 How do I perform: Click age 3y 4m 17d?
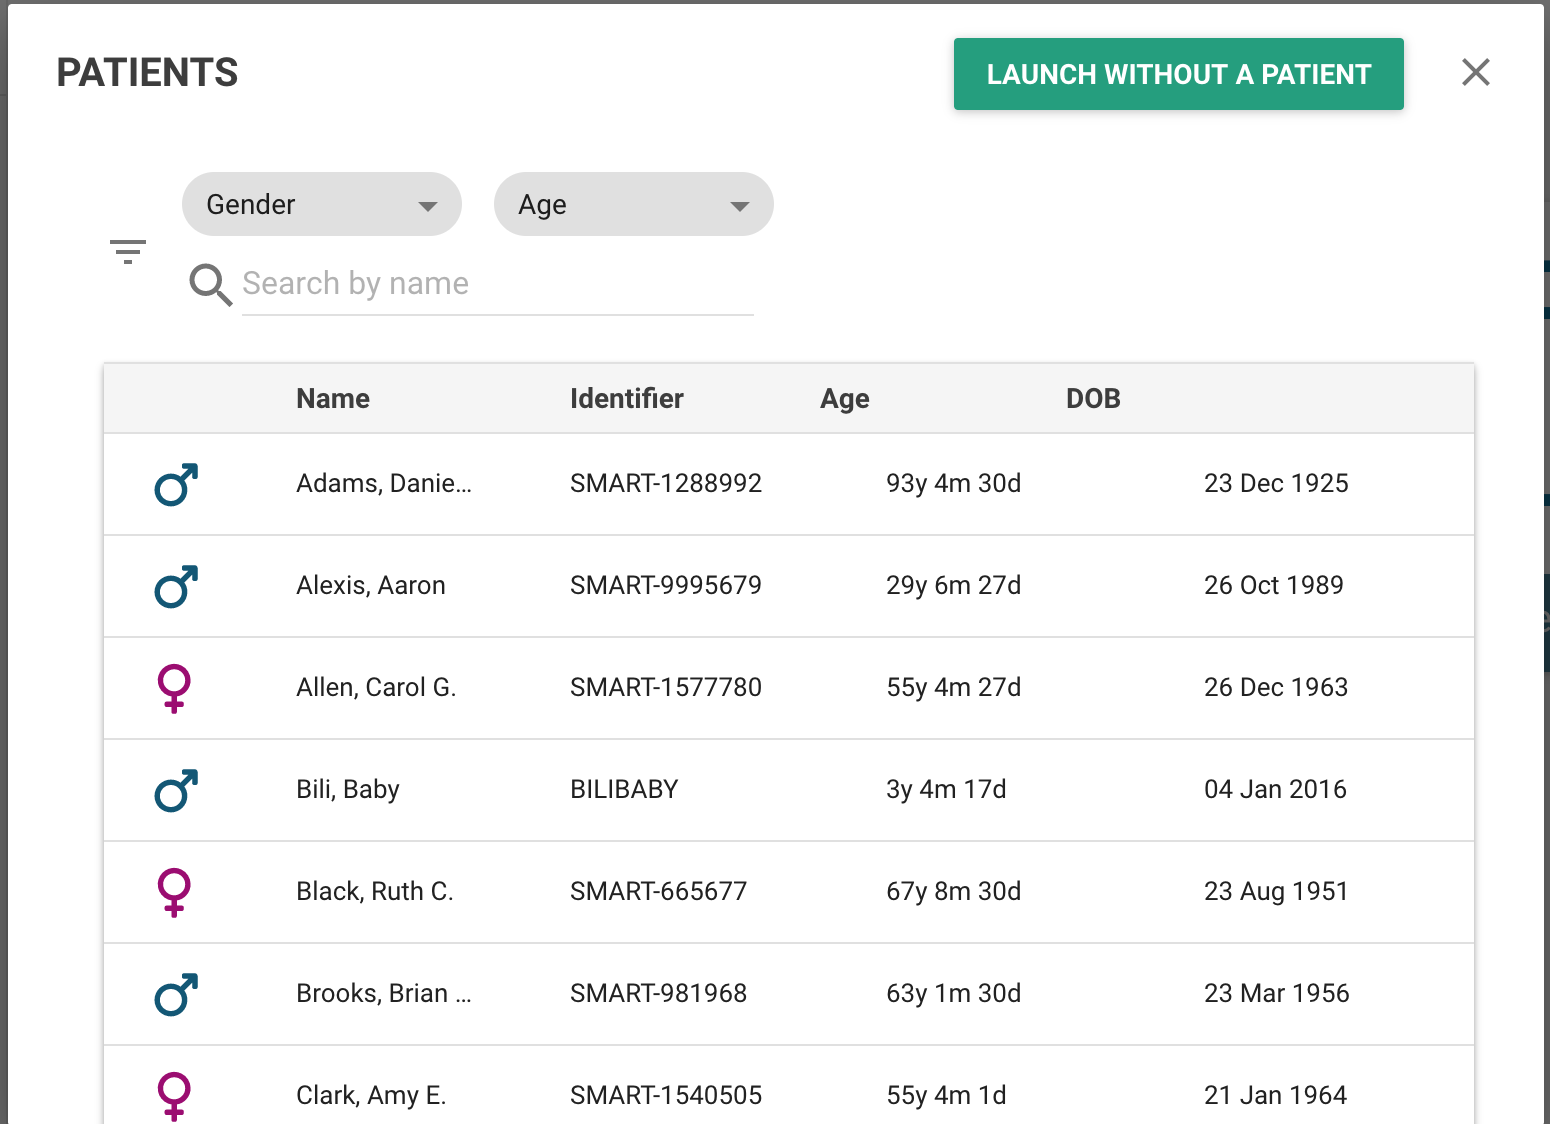coord(946,790)
